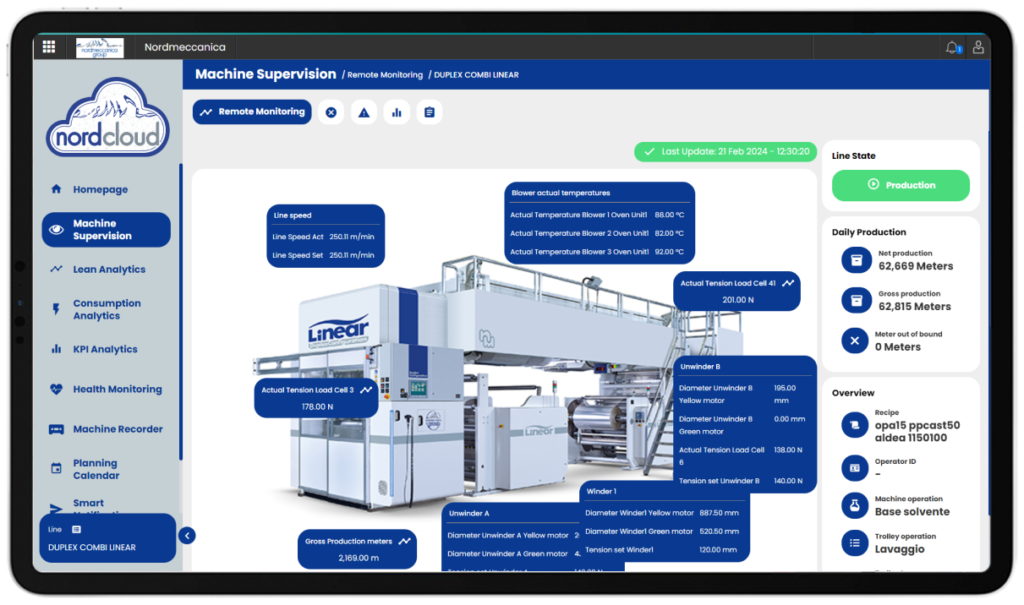1024x605 pixels.
Task: Click the Winder 1 data card
Action: [664, 521]
